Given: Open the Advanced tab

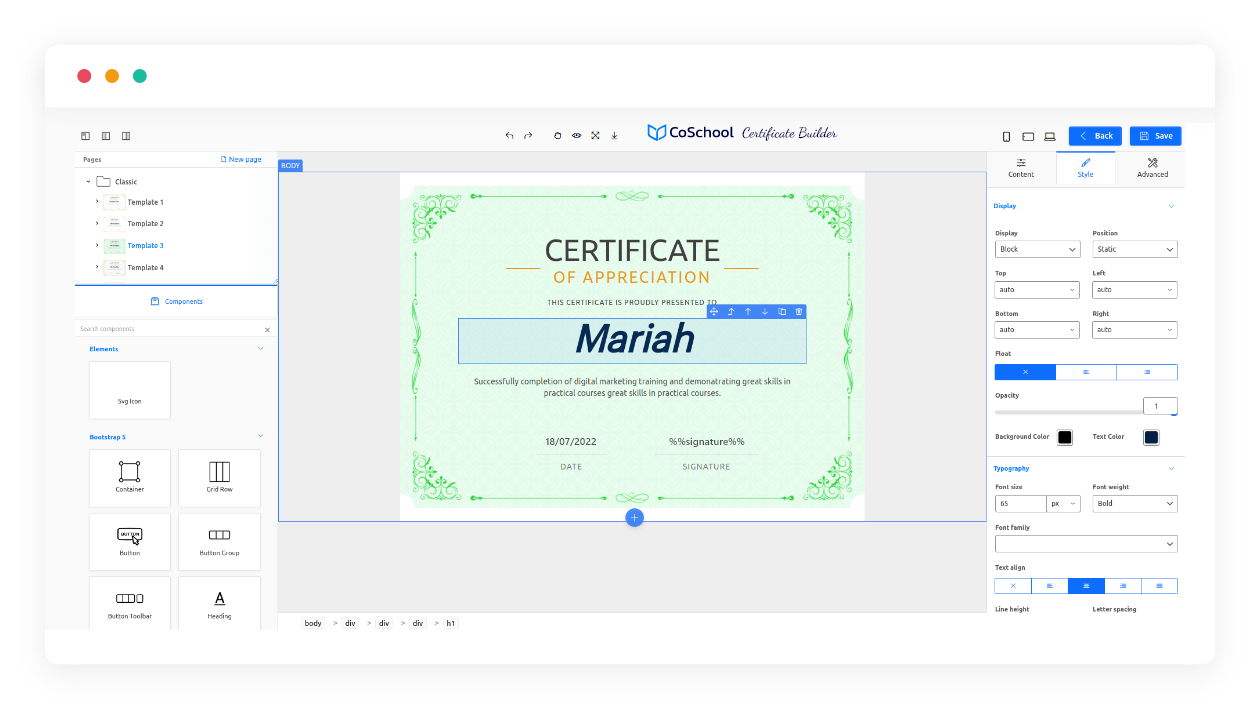Looking at the screenshot, I should [1152, 167].
